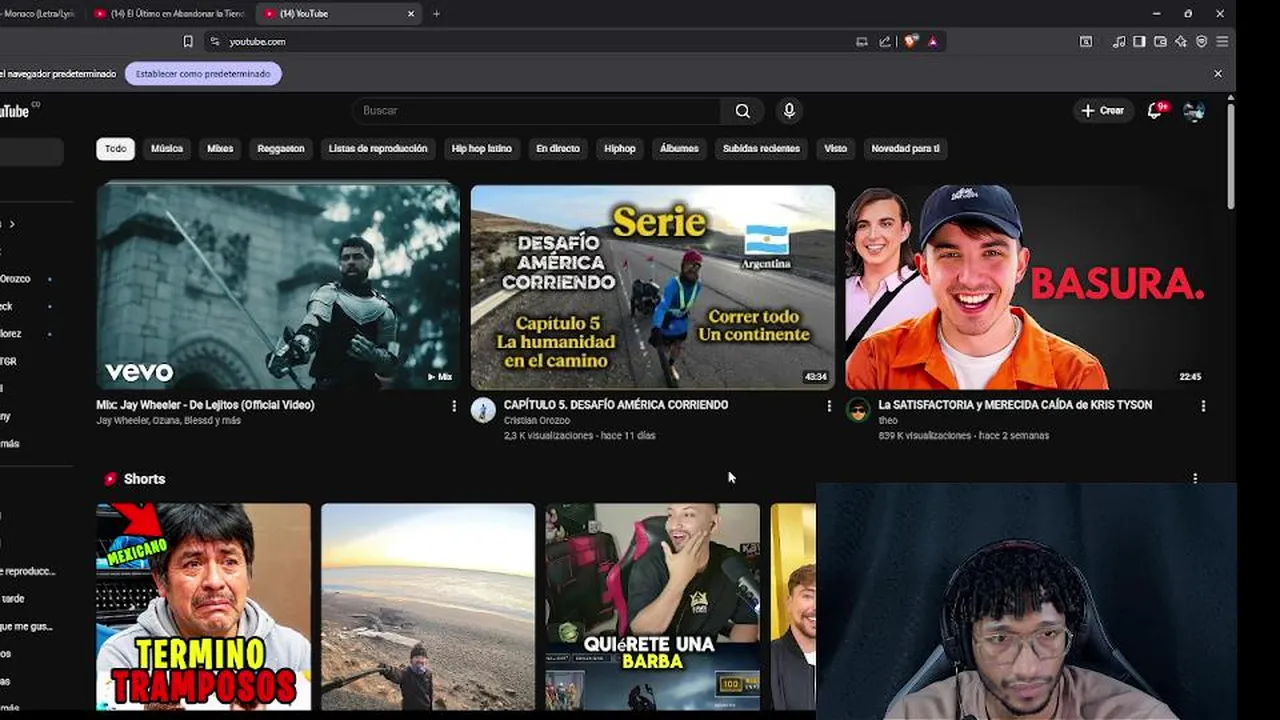Select the Mixes filter chip

click(220, 148)
